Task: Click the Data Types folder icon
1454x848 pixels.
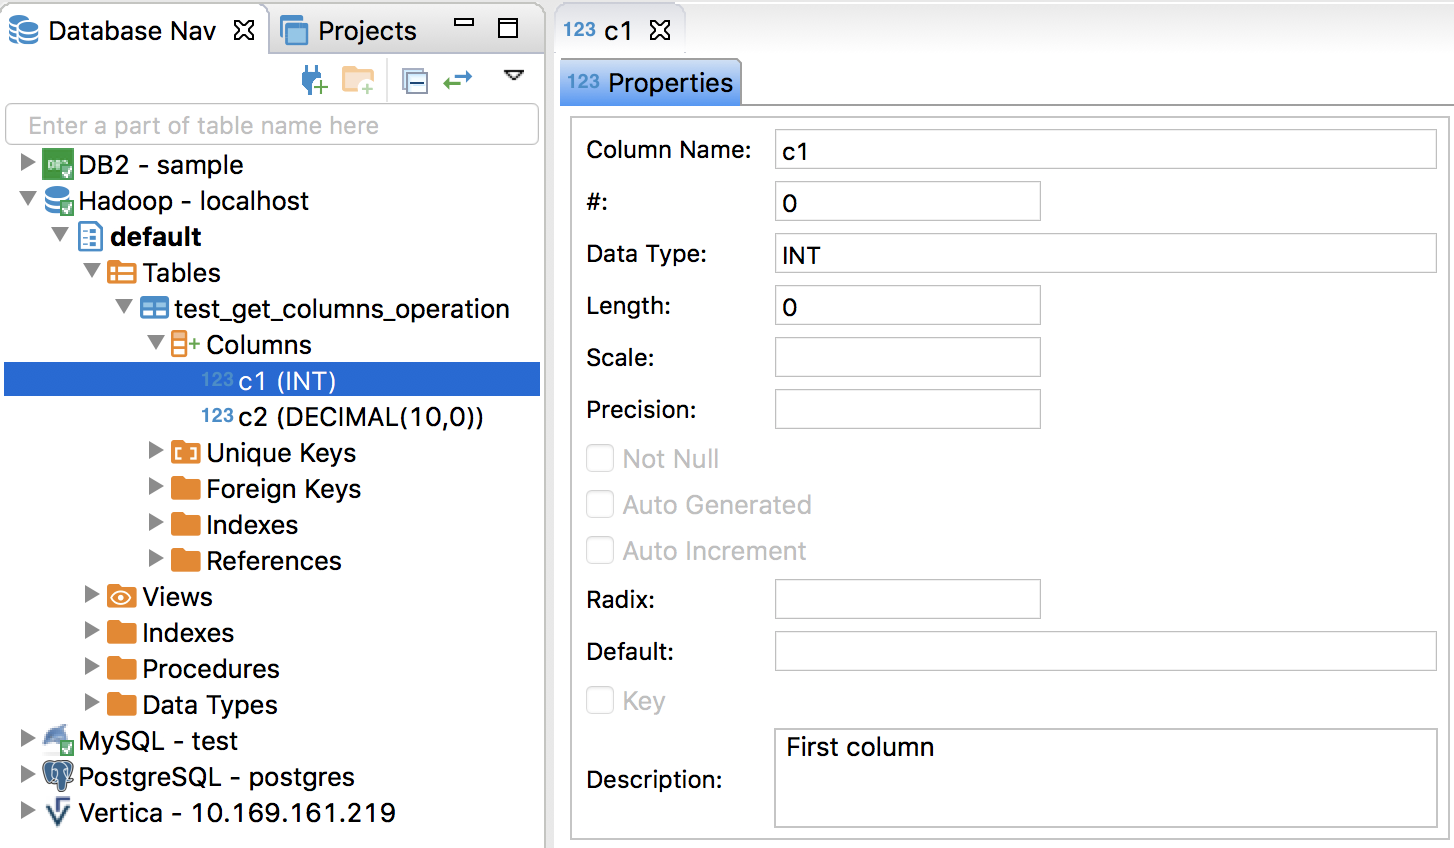Action: tap(121, 704)
